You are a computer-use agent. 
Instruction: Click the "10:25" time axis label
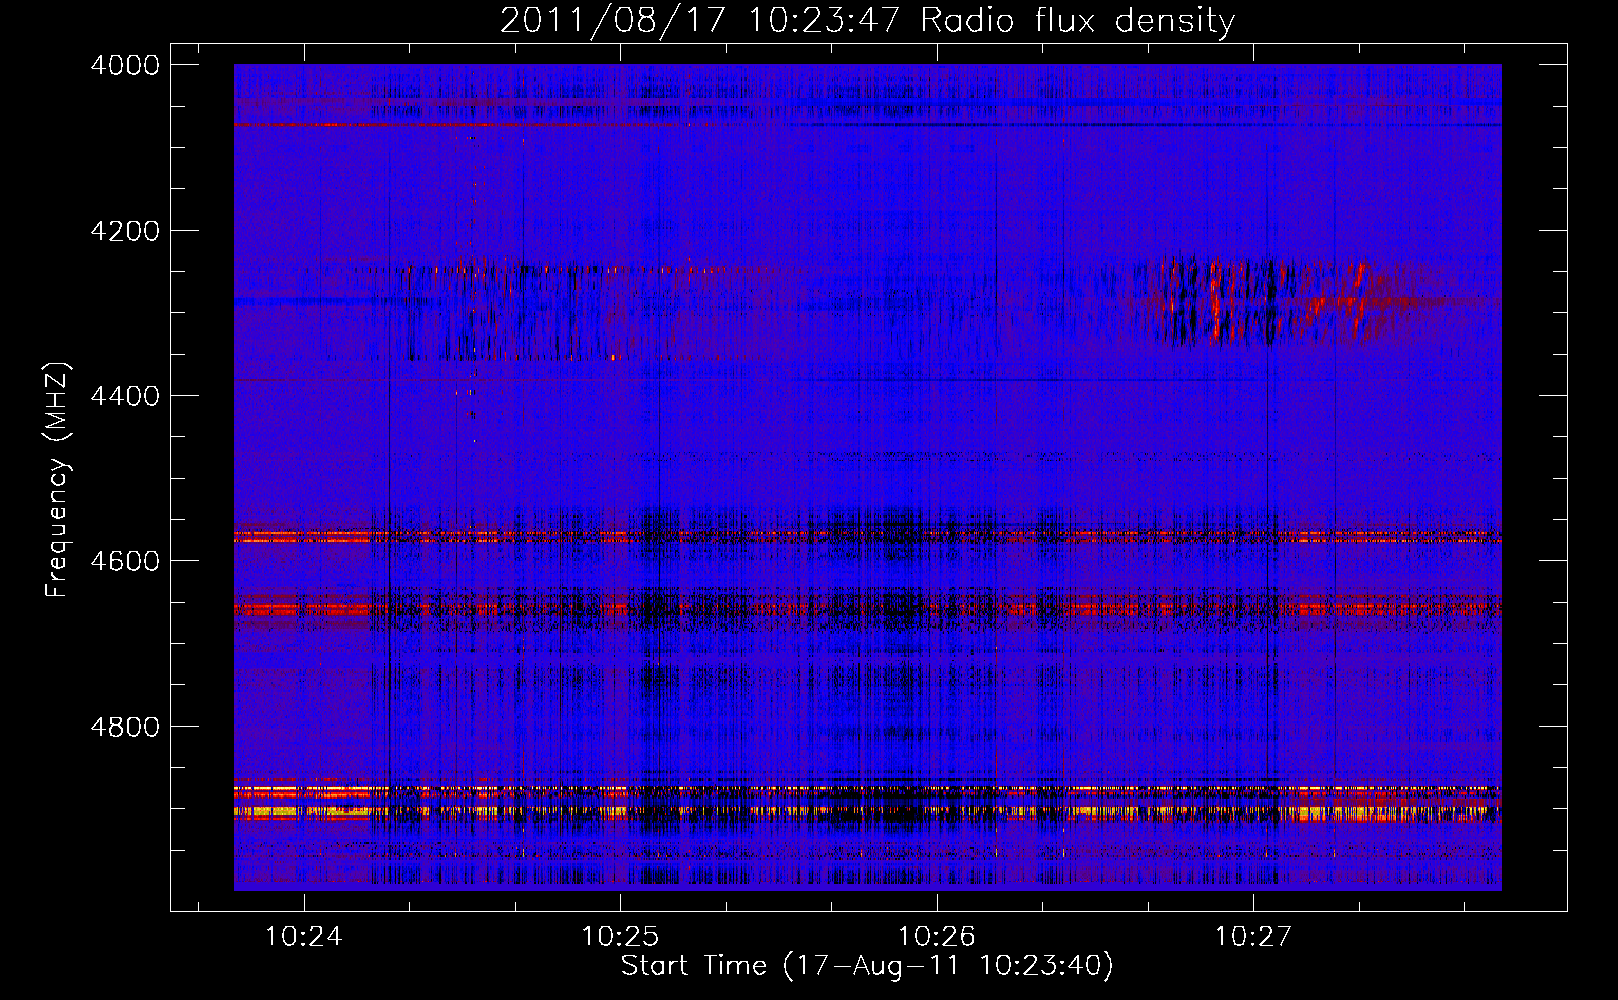coord(620,937)
